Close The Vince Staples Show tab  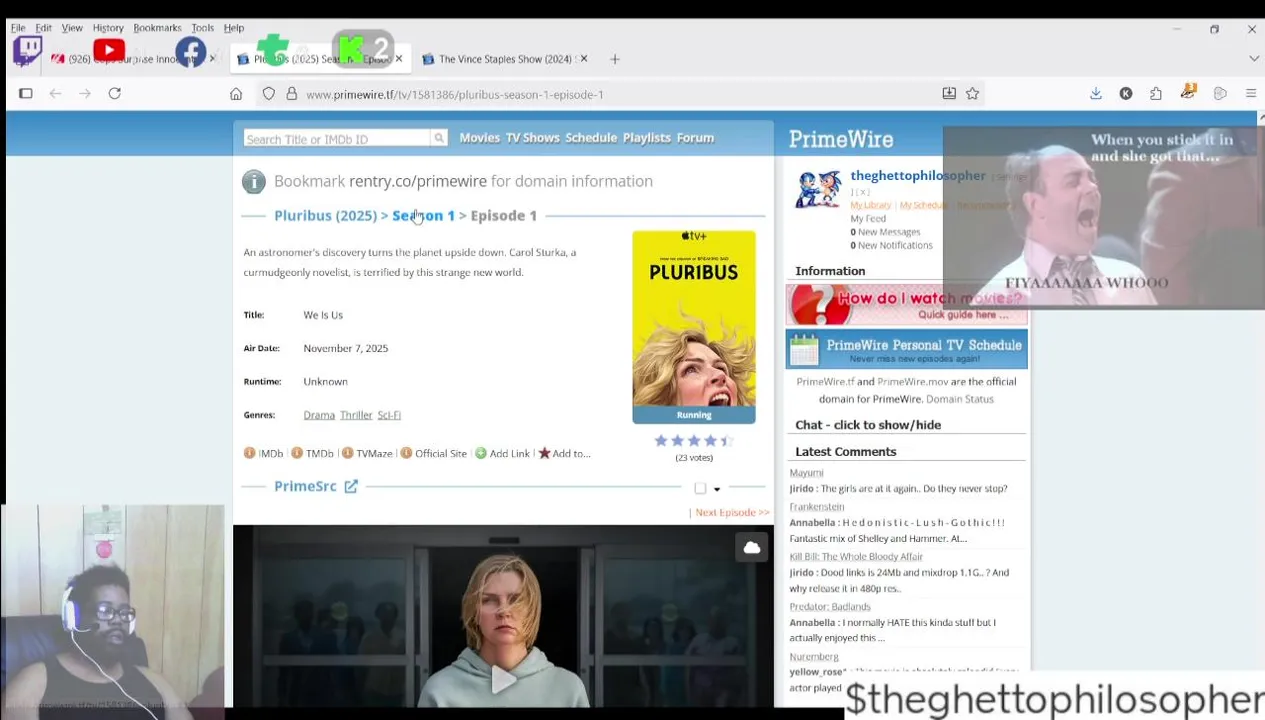pyautogui.click(x=584, y=59)
